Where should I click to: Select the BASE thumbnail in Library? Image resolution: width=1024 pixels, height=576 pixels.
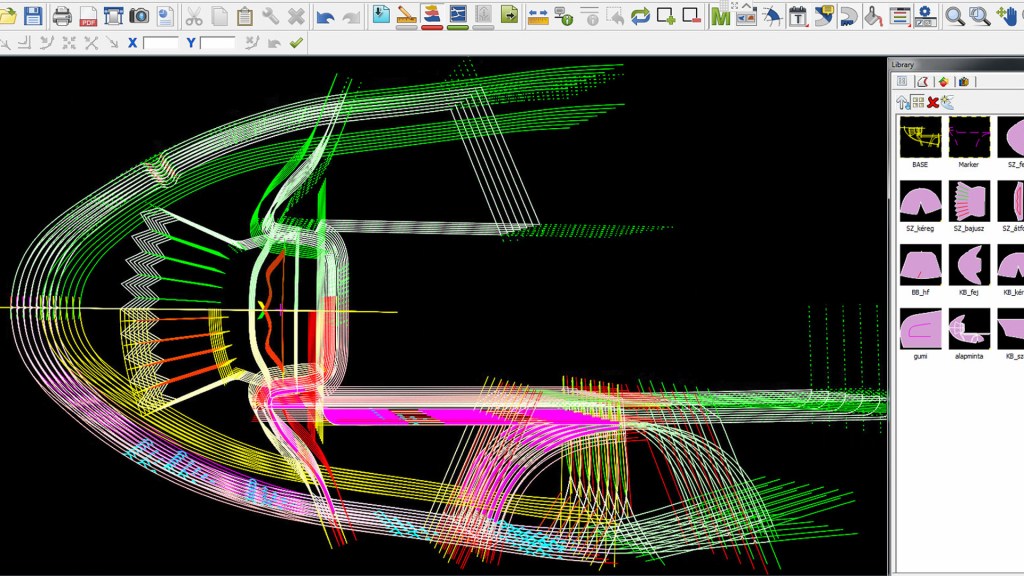(920, 137)
